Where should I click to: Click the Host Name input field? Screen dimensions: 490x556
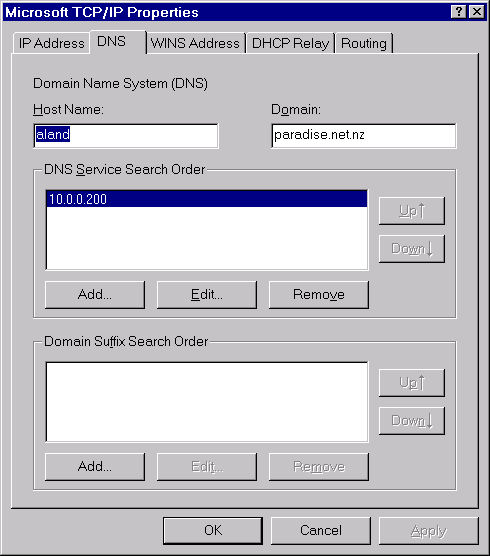coord(126,135)
